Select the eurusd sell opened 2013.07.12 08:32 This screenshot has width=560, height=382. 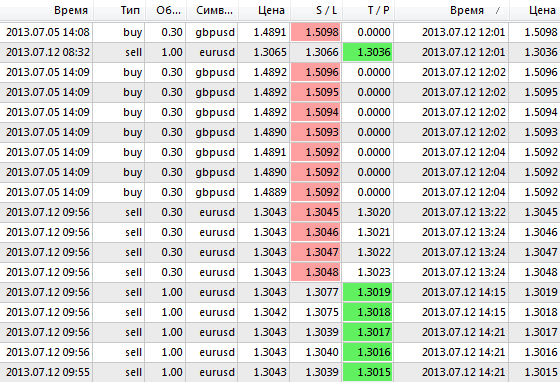[x=280, y=52]
